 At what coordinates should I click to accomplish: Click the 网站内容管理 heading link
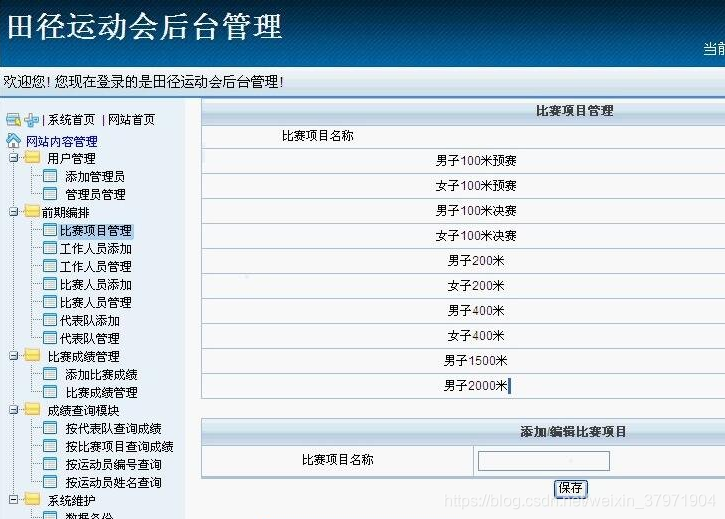coord(61,141)
